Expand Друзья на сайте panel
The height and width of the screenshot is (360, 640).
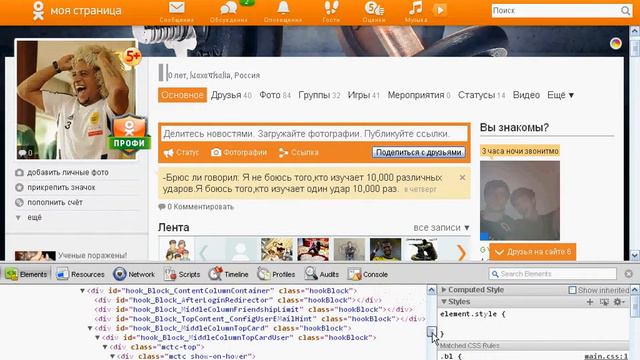pos(533,252)
